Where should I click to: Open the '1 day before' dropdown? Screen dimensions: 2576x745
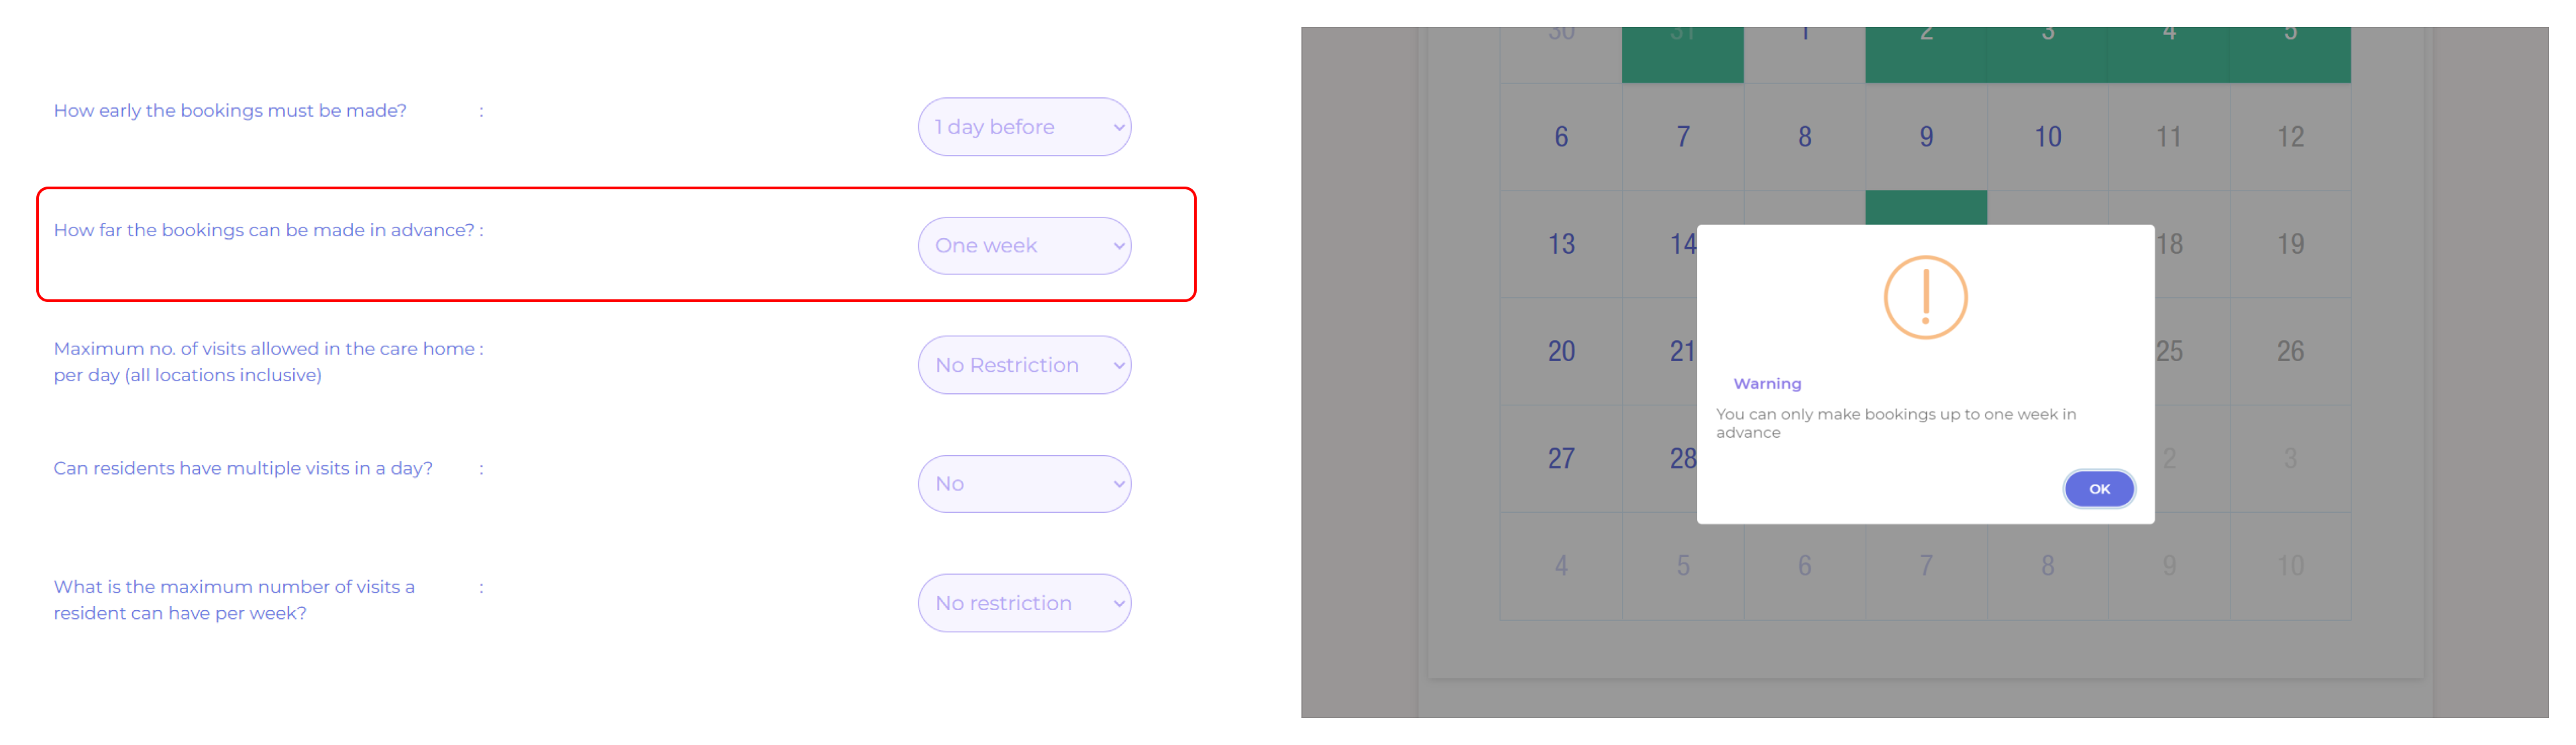point(1023,127)
